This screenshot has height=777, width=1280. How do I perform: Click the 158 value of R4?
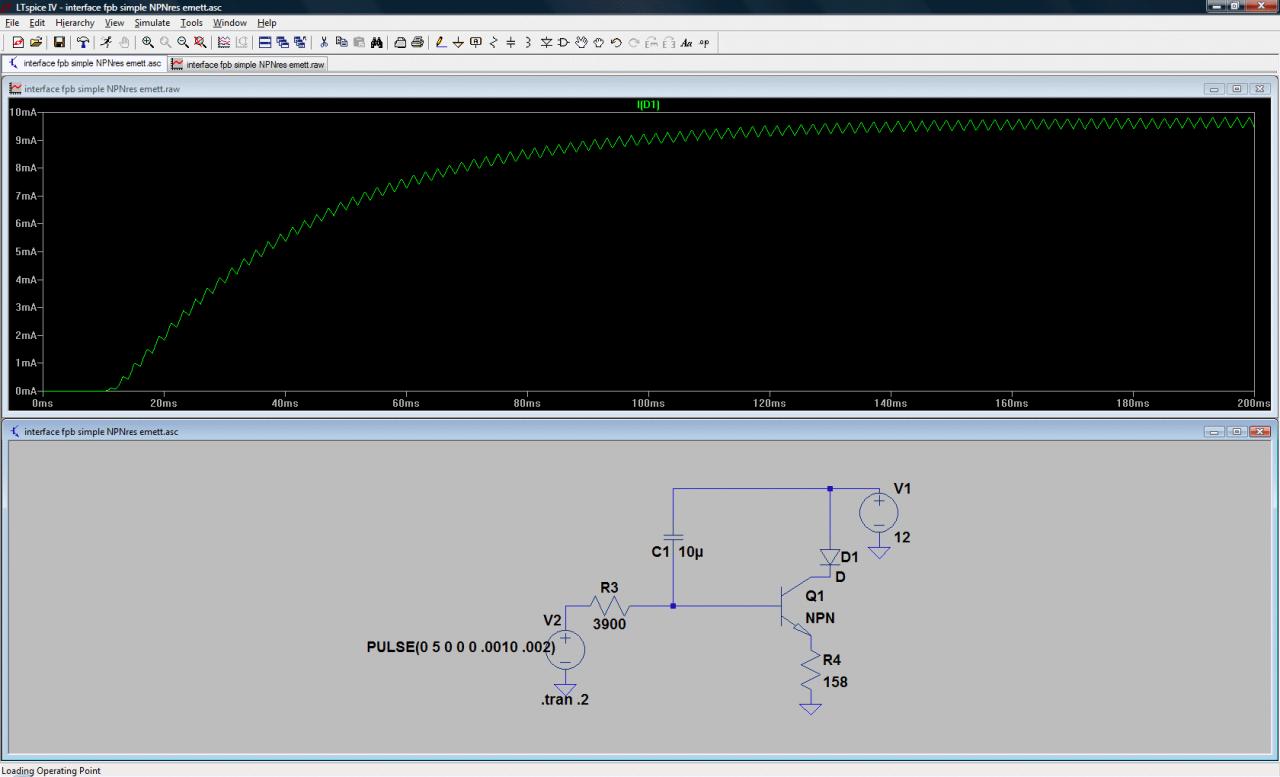tap(835, 682)
